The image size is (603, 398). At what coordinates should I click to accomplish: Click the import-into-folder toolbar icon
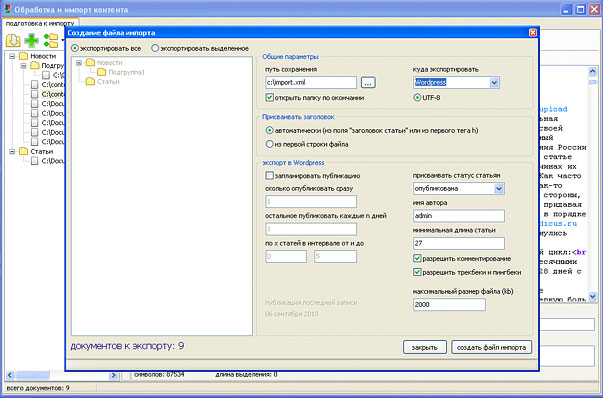point(13,41)
